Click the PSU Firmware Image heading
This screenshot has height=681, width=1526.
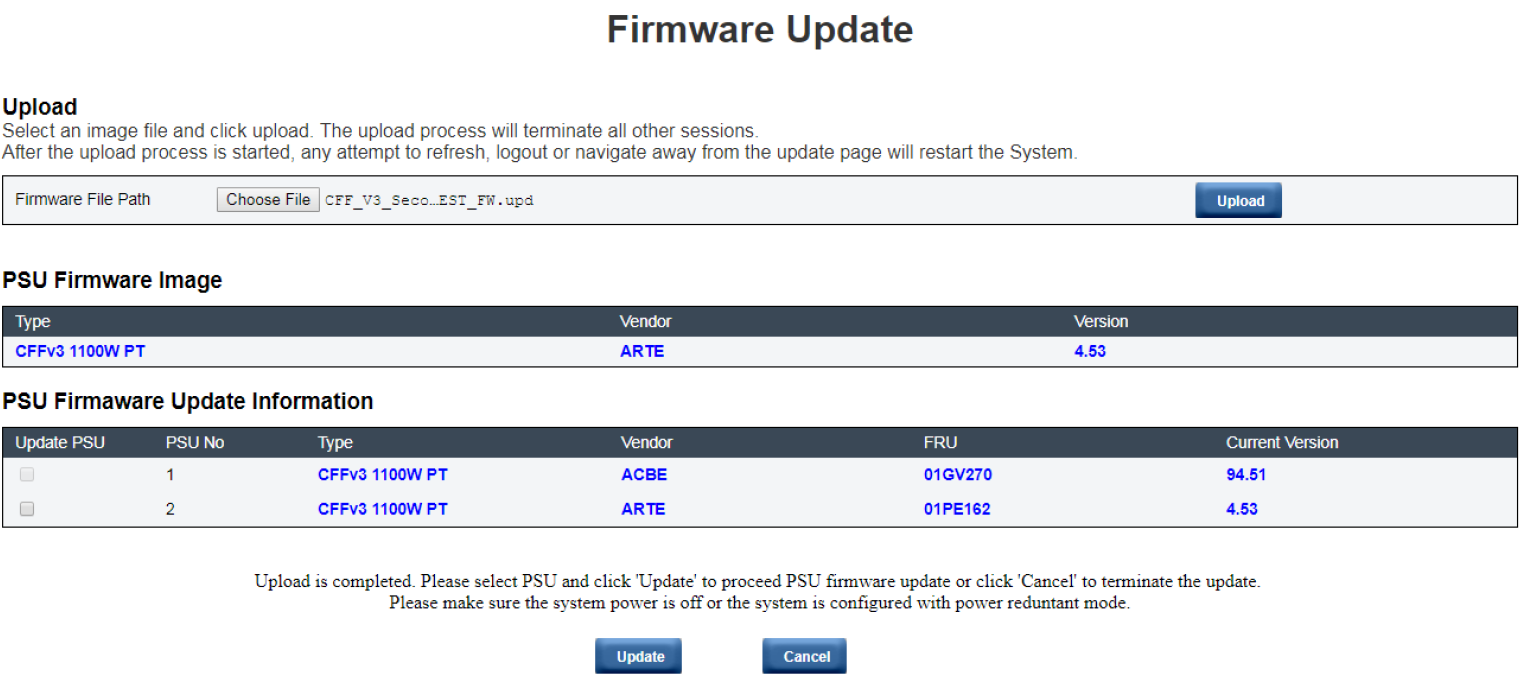[x=112, y=281]
